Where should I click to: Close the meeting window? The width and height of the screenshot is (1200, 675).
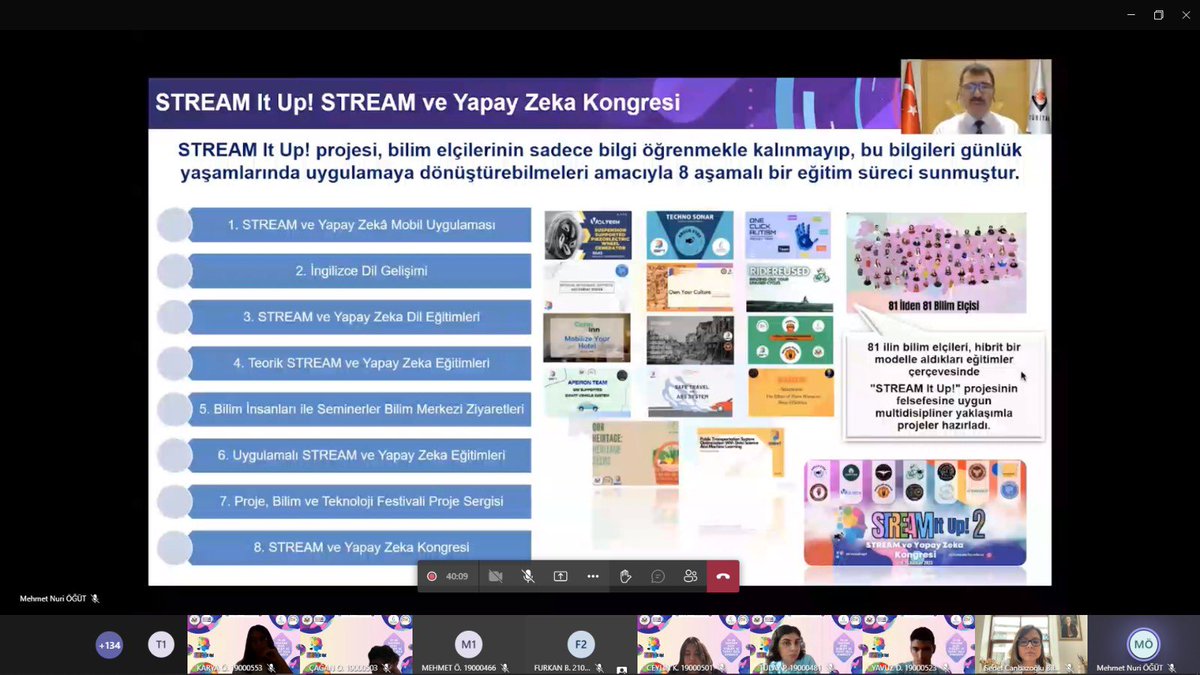click(x=1185, y=15)
